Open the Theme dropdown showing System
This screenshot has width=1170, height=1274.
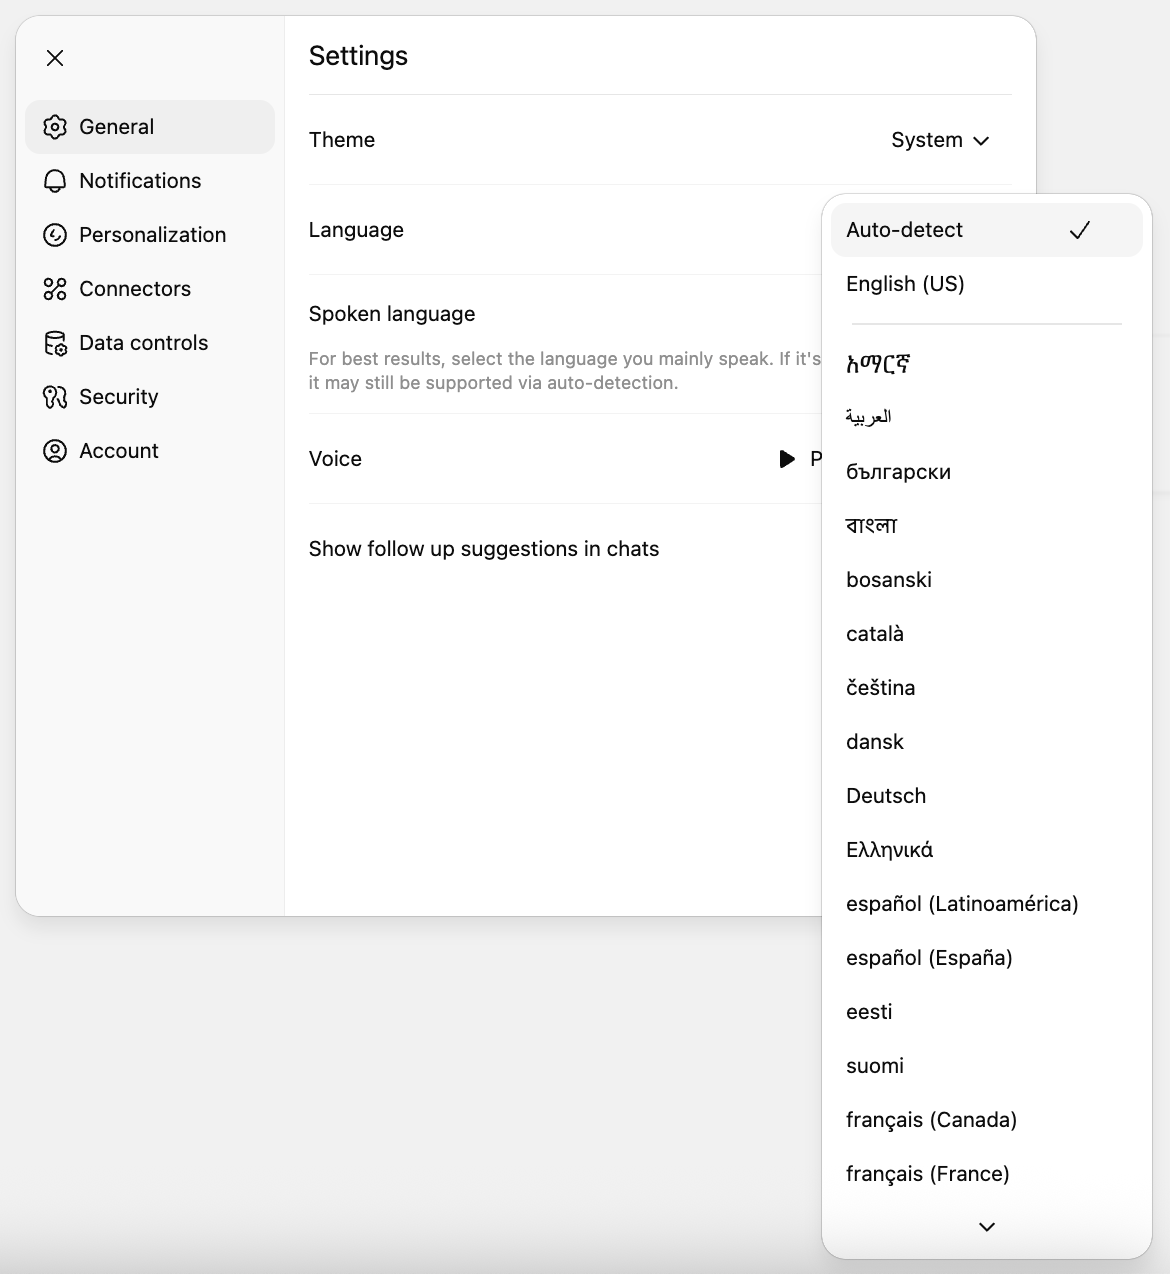point(939,140)
